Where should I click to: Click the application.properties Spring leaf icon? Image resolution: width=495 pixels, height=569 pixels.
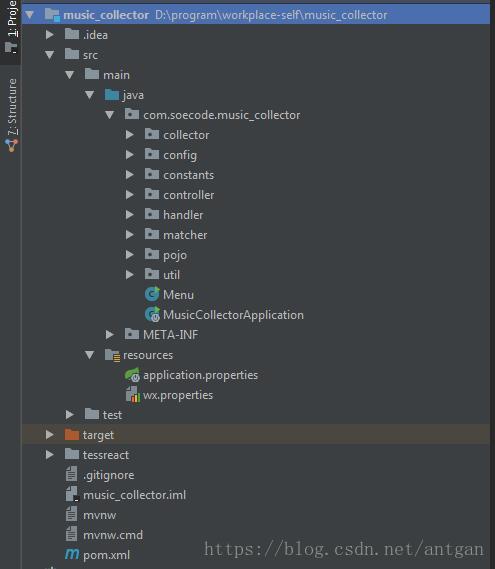[132, 375]
